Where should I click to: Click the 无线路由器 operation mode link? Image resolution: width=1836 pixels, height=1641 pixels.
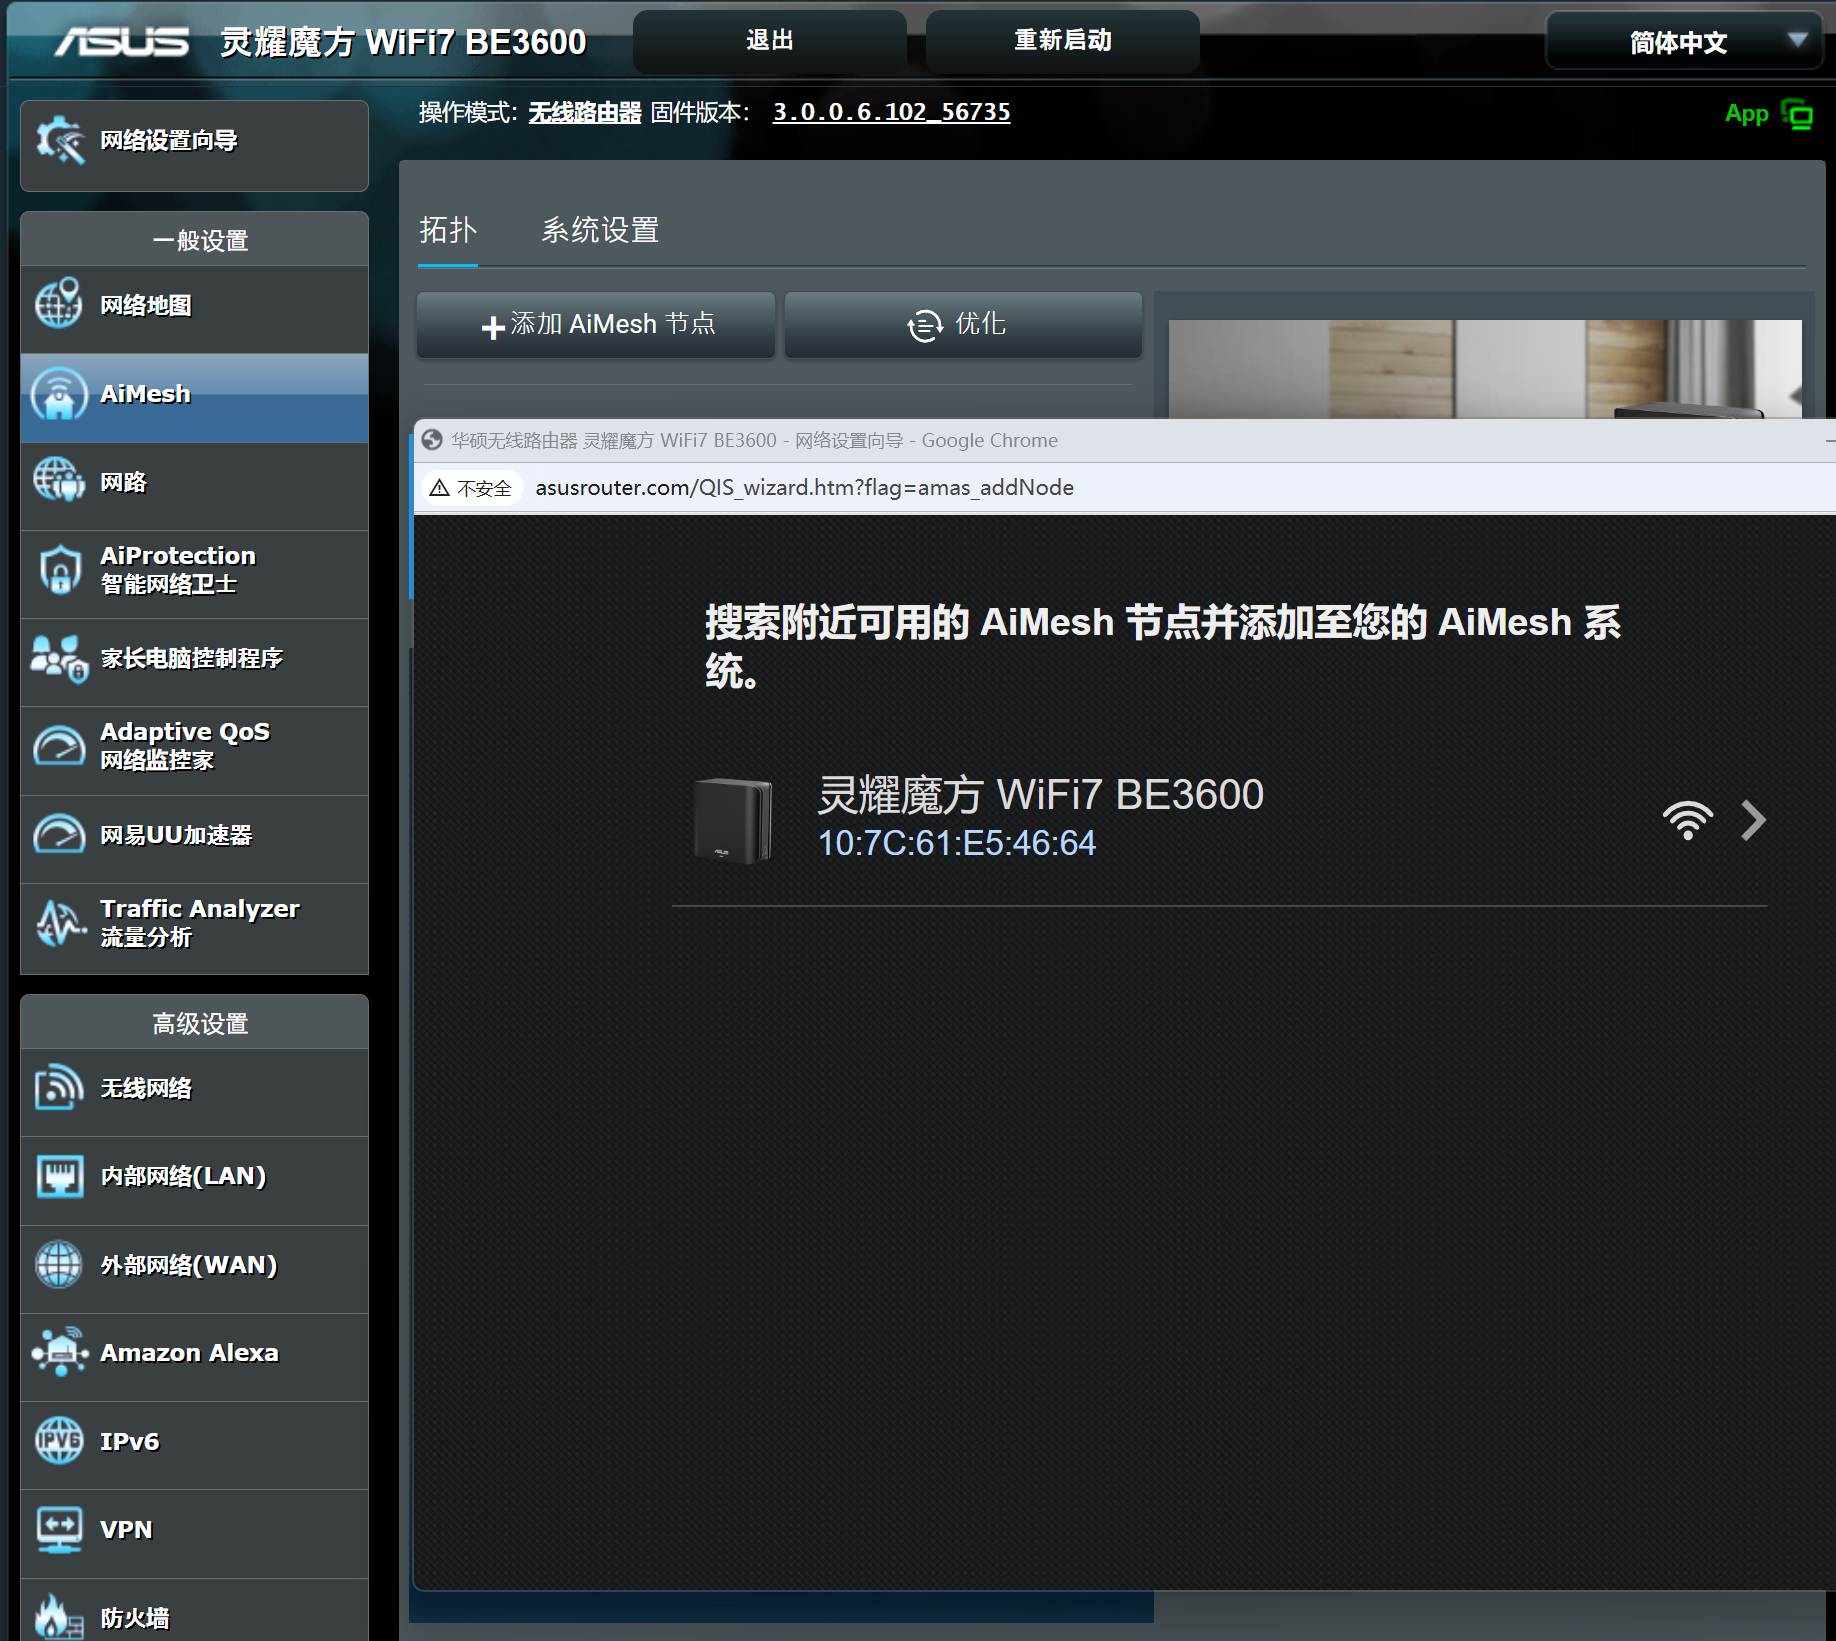(584, 113)
